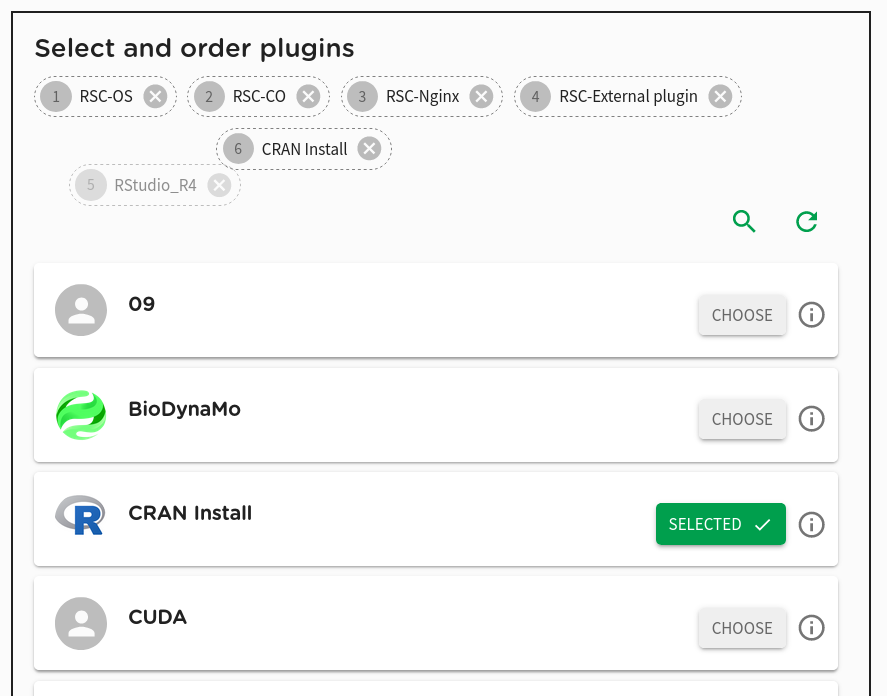The height and width of the screenshot is (696, 887).
Task: Open the plugin search magnifier icon
Action: 744,221
